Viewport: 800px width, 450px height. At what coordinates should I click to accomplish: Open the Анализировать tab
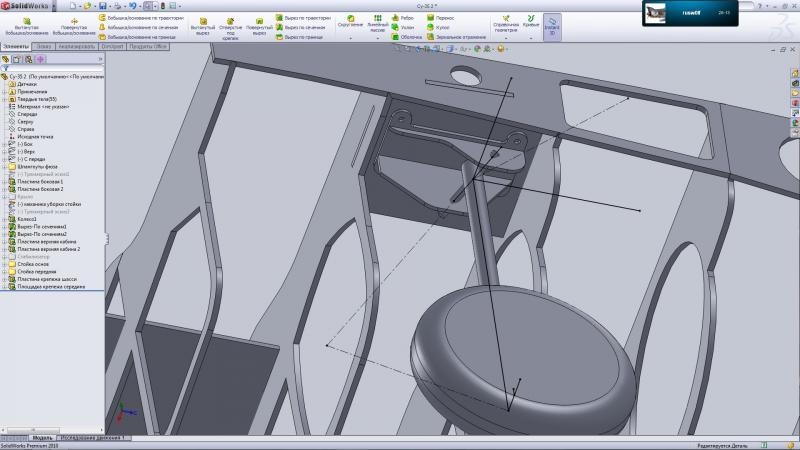[76, 46]
